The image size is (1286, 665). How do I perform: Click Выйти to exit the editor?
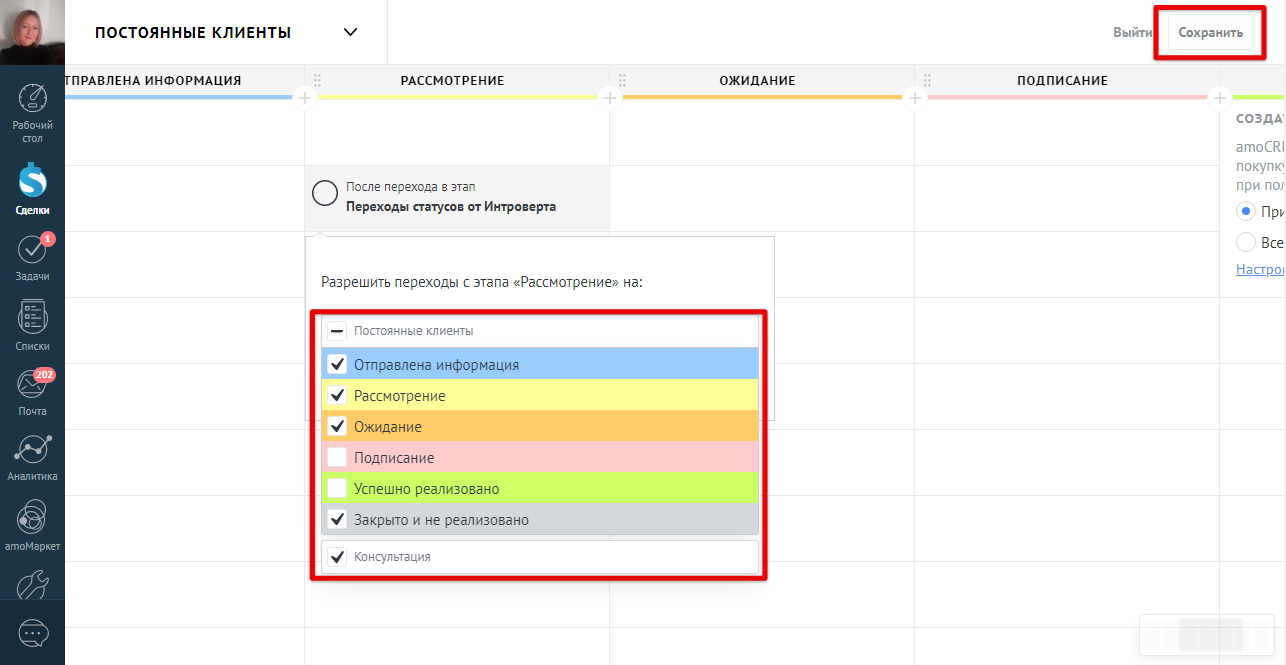1132,33
